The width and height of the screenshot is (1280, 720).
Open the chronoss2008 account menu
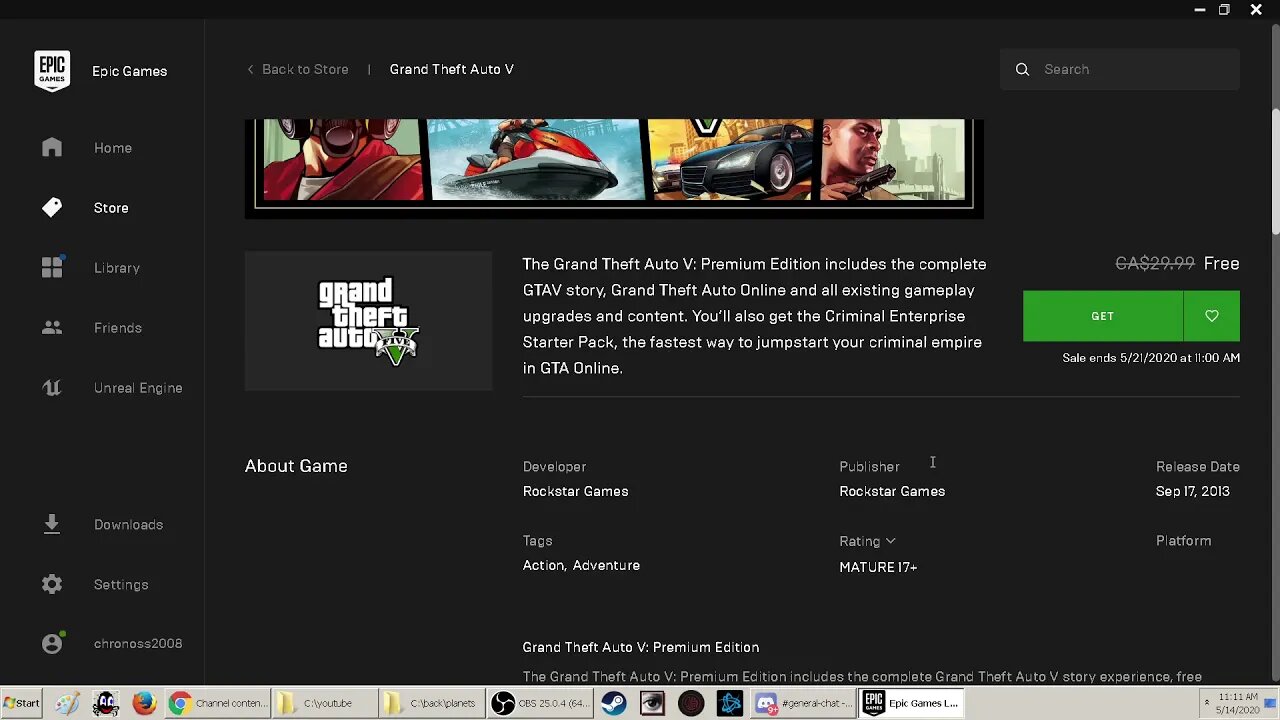coord(138,644)
